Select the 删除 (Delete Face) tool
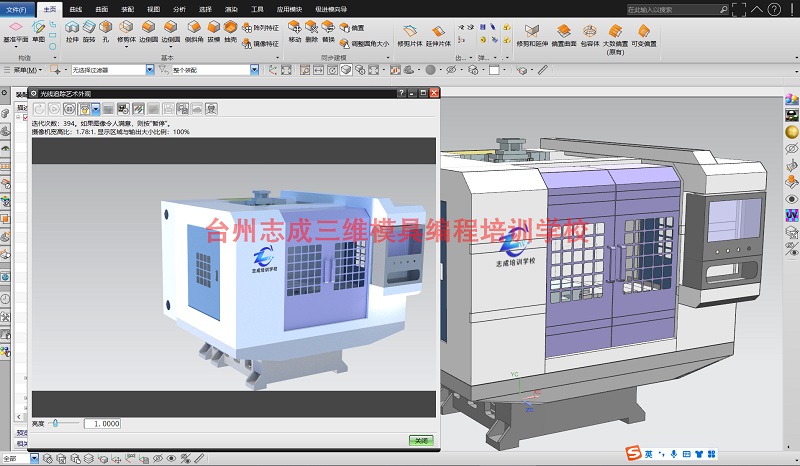This screenshot has width=800, height=466. tap(311, 31)
